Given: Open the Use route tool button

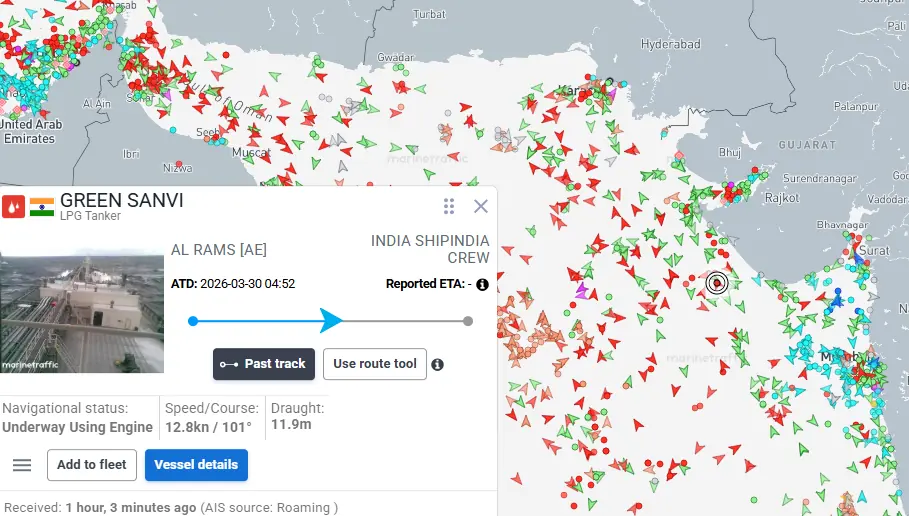Looking at the screenshot, I should pos(374,364).
